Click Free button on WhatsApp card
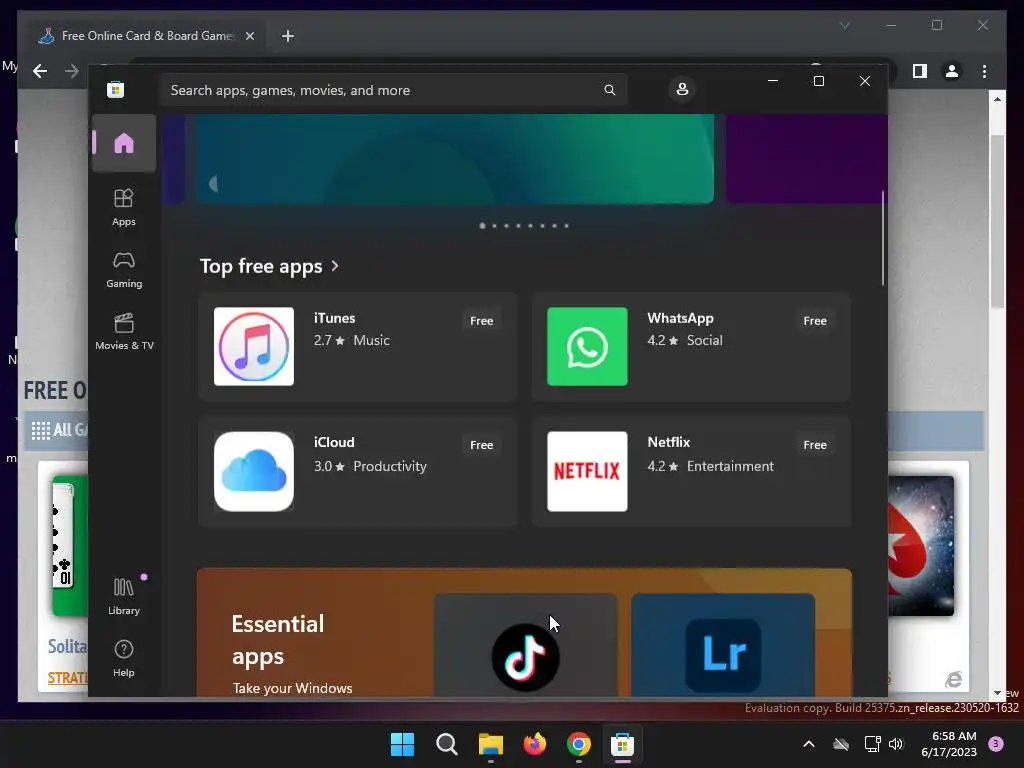 (x=815, y=321)
